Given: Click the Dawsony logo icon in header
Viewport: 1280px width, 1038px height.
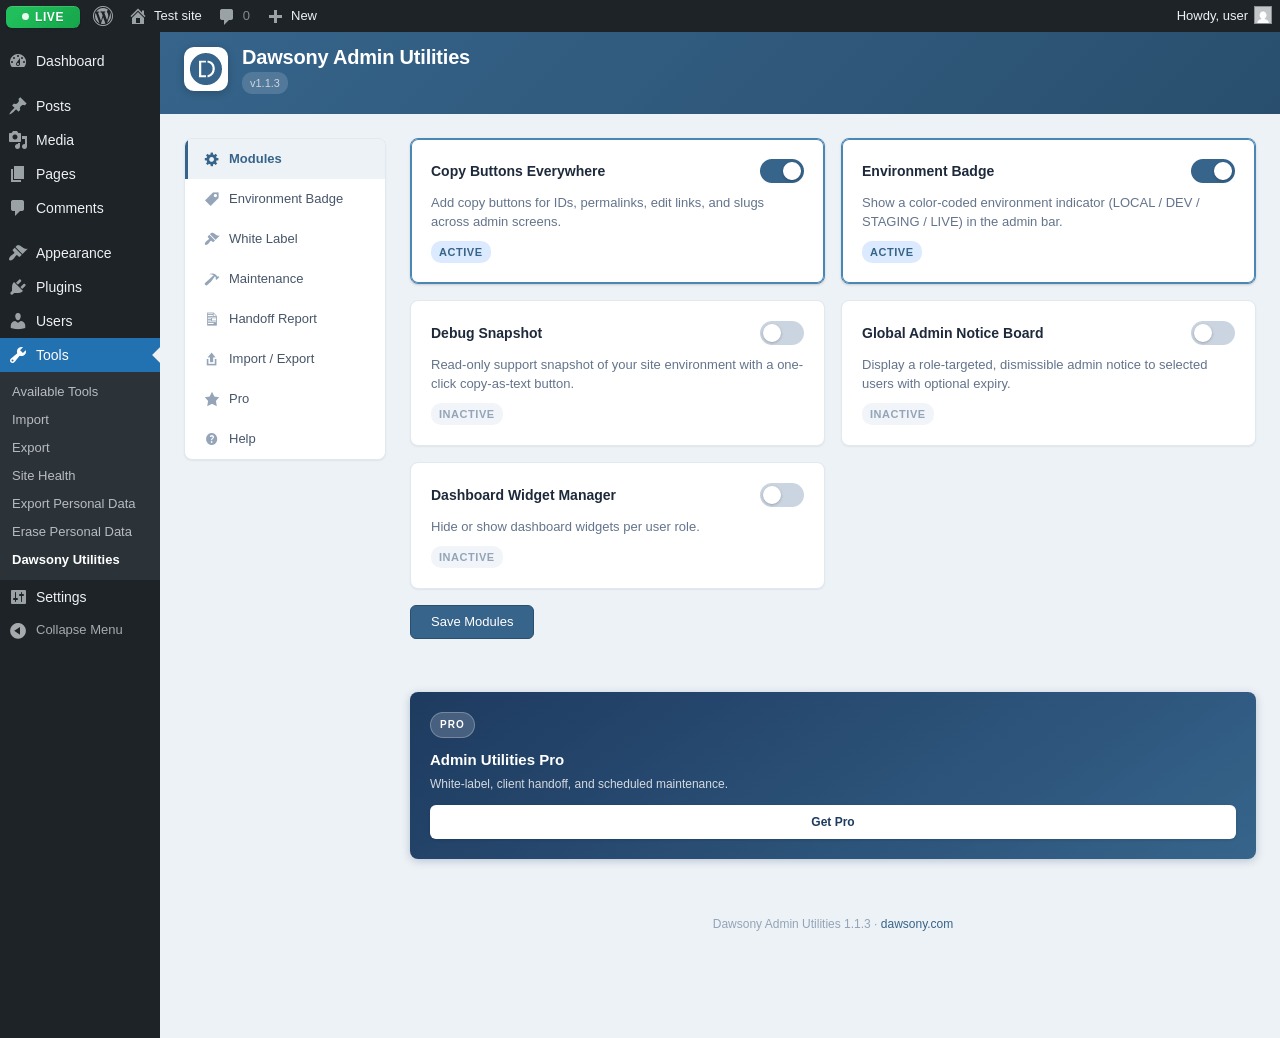Looking at the screenshot, I should click(x=206, y=69).
